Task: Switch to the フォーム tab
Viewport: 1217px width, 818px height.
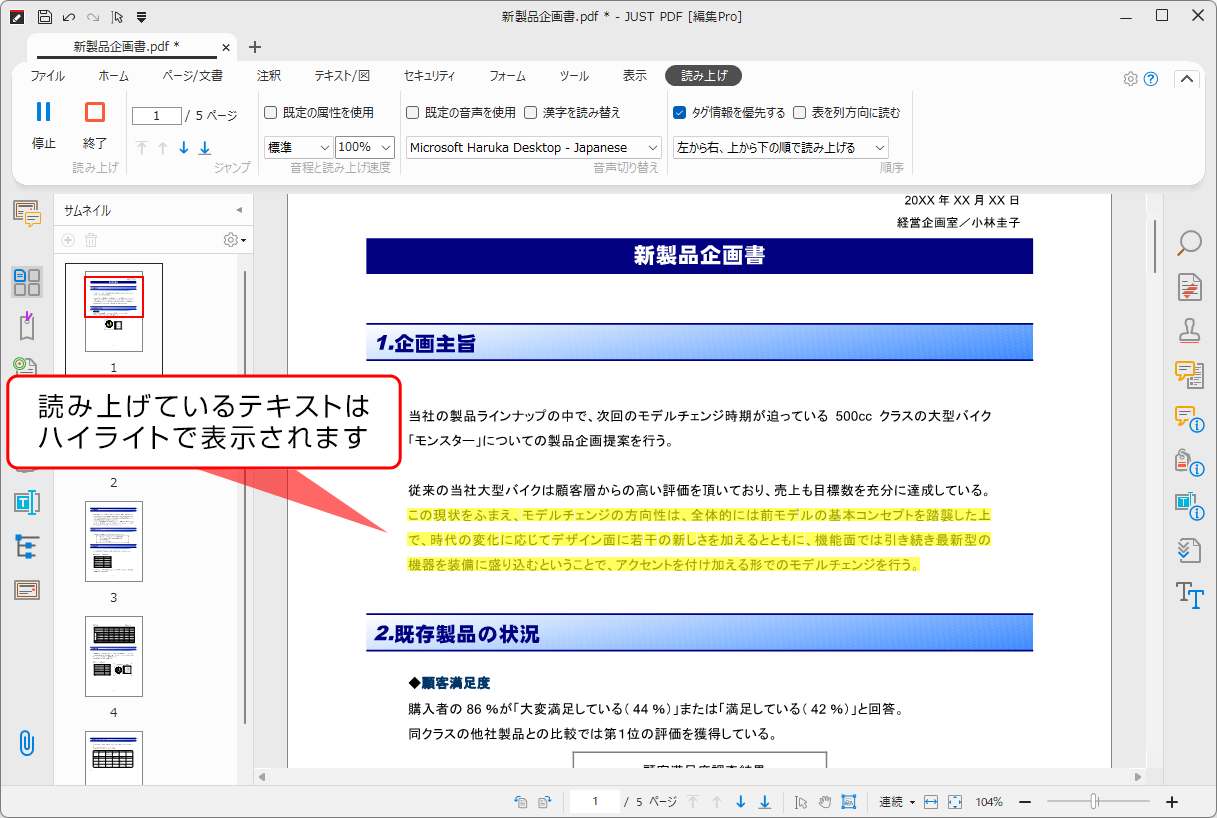Action: pos(507,76)
